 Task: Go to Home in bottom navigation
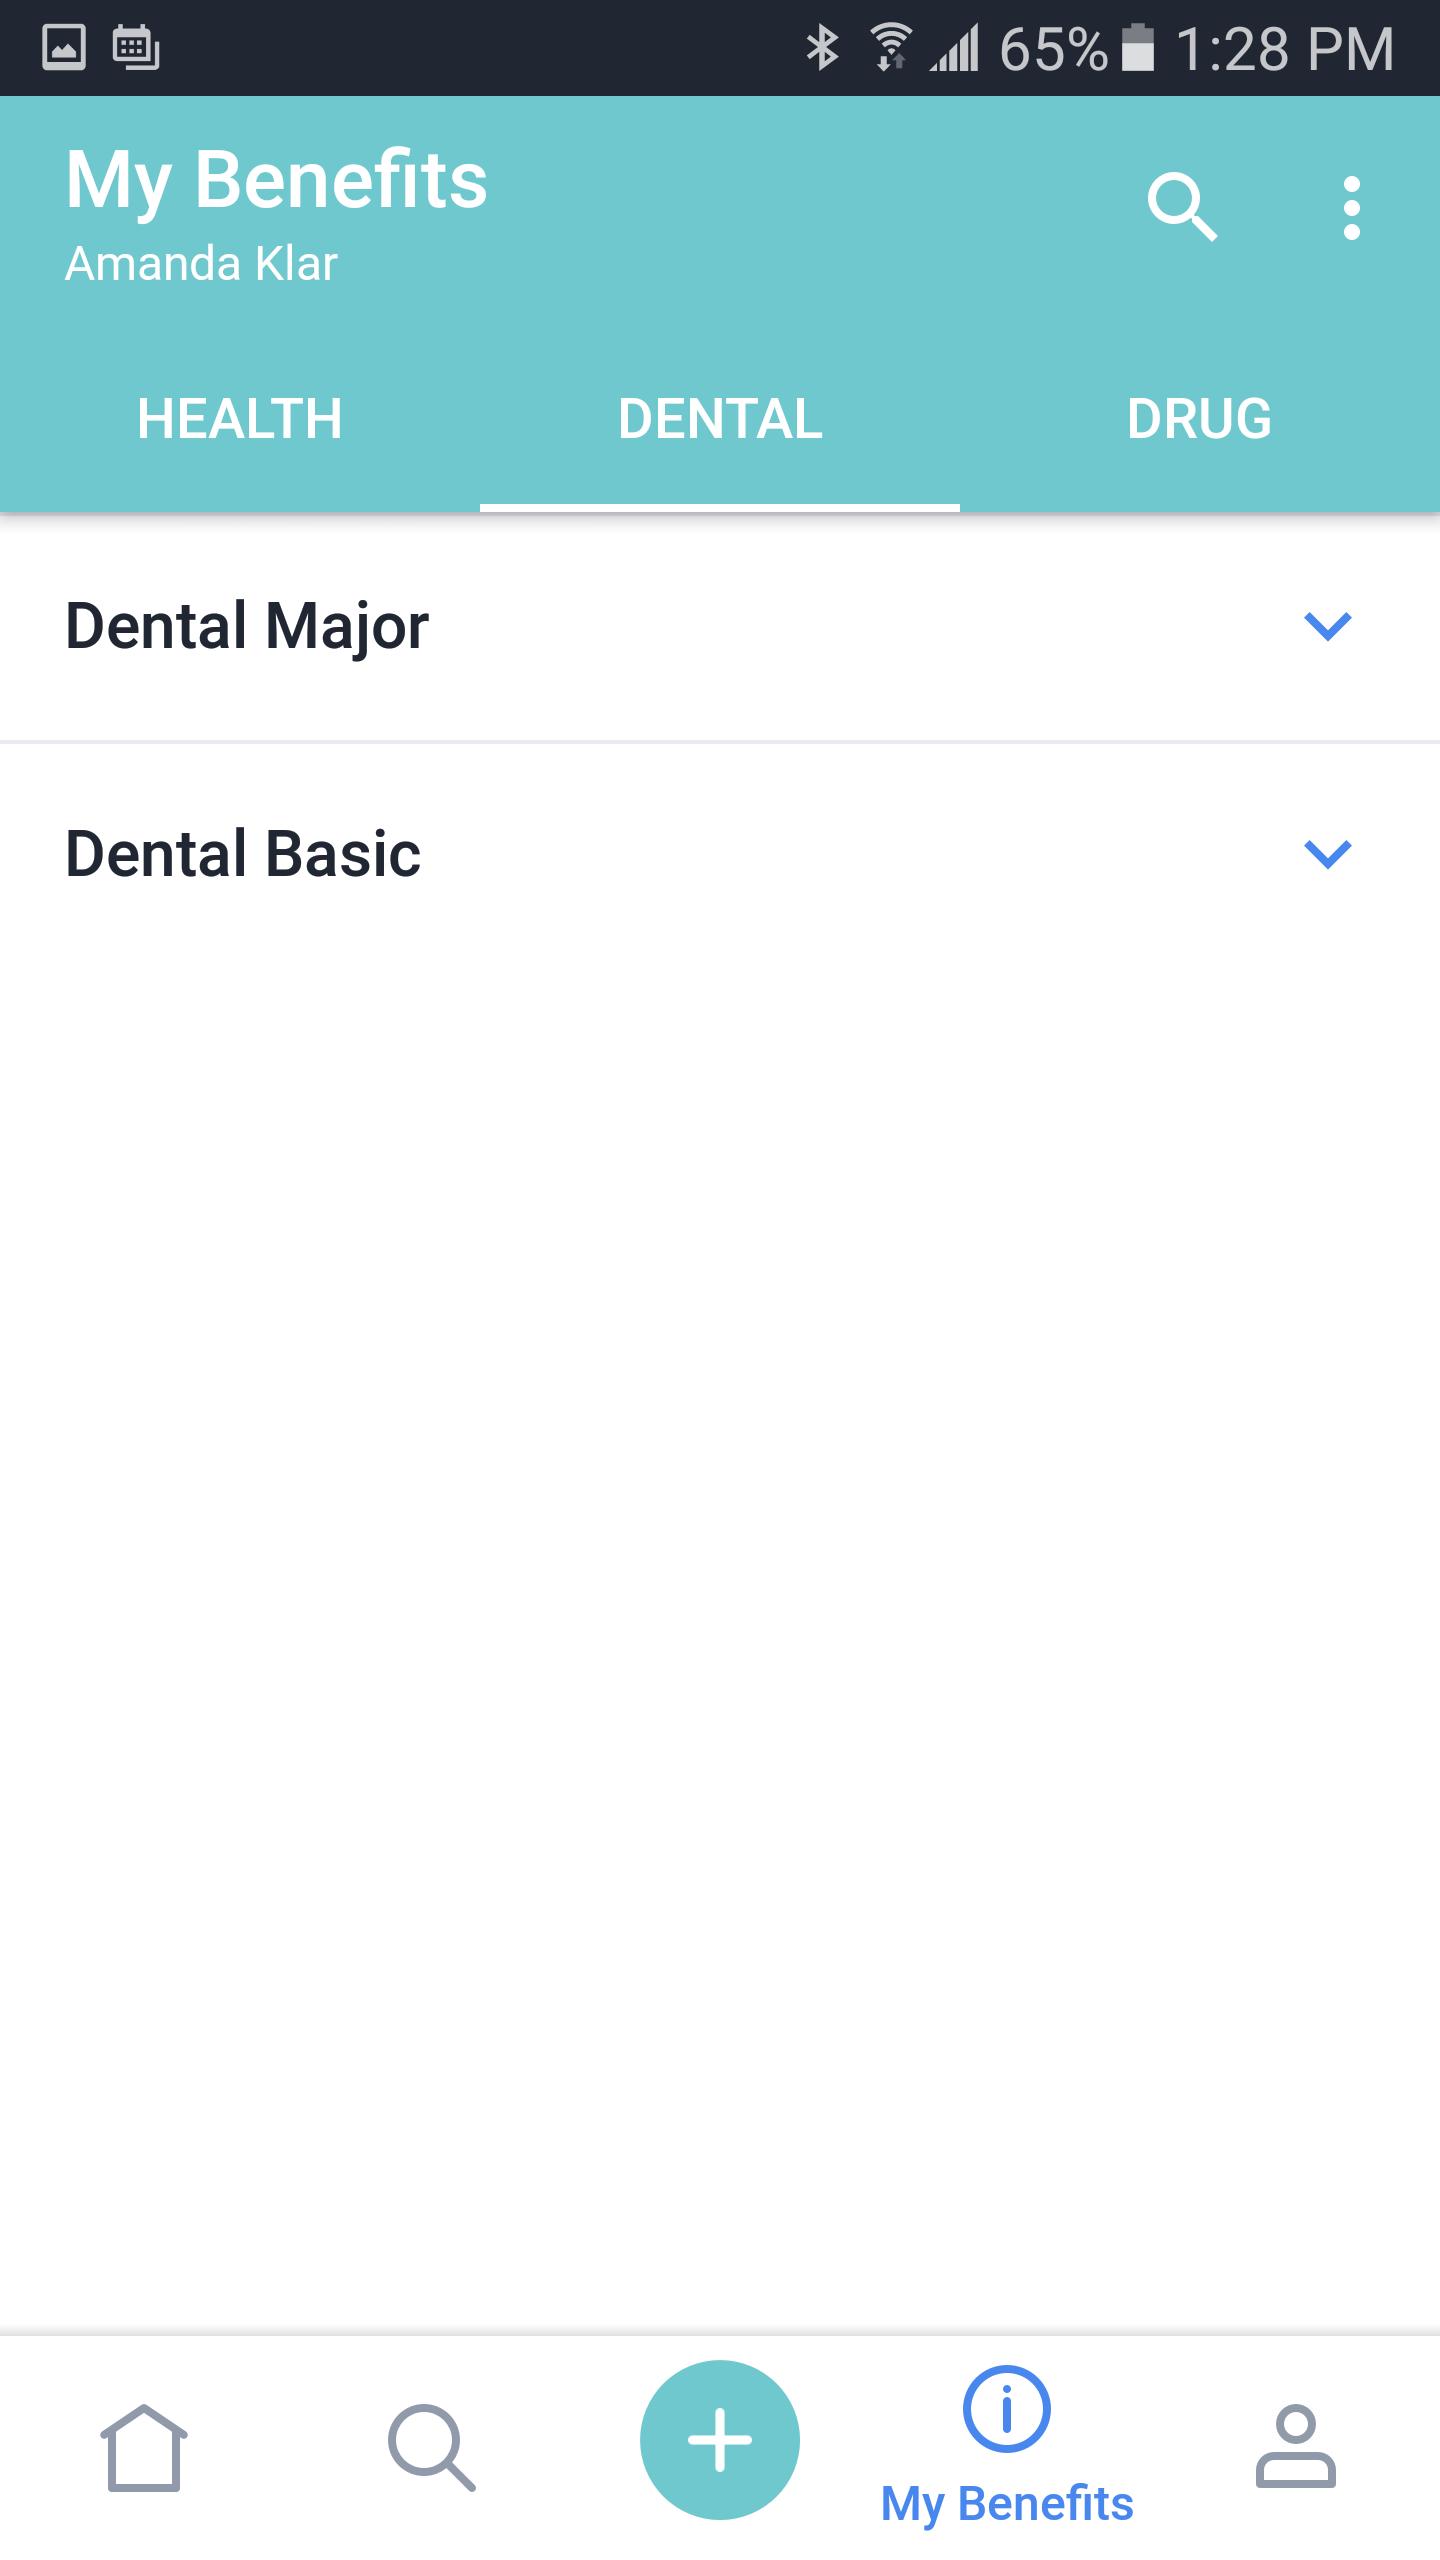pyautogui.click(x=144, y=2447)
